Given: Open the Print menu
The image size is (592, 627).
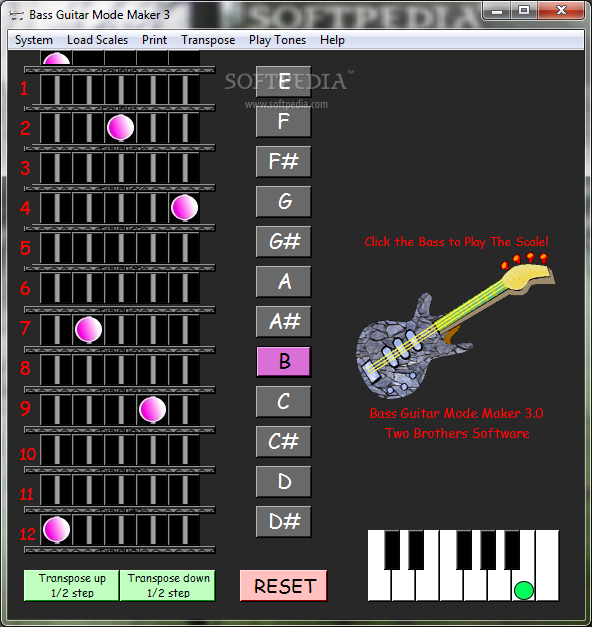Looking at the screenshot, I should (x=154, y=40).
